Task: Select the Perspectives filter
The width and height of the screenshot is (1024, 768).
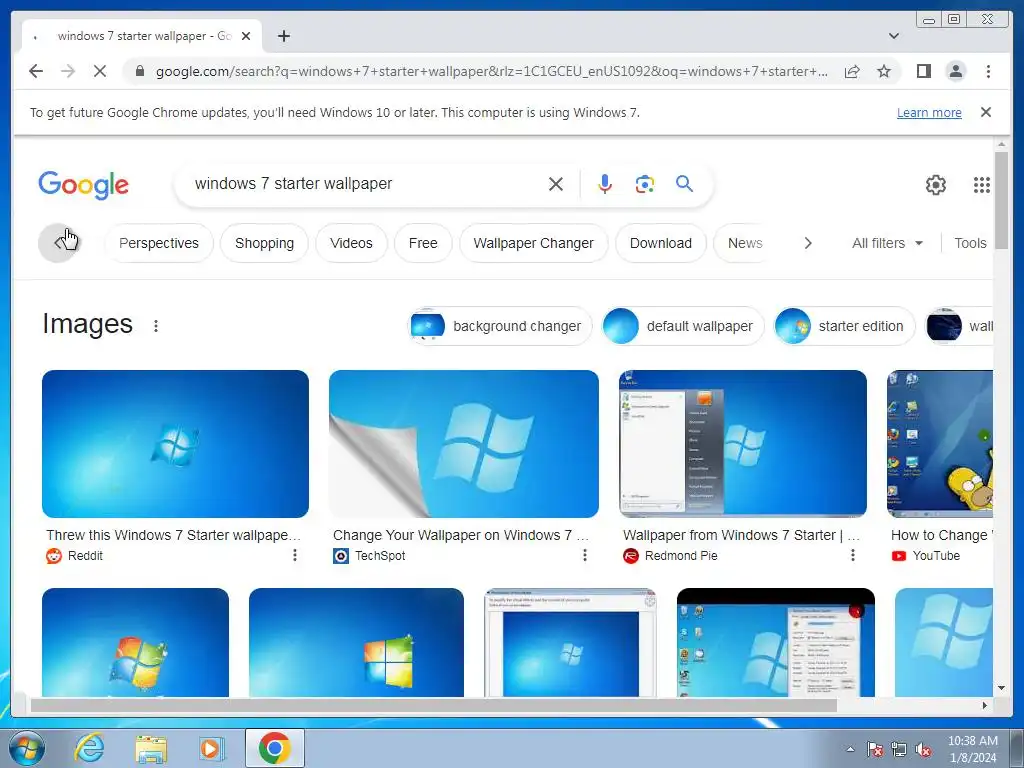Action: pos(159,243)
